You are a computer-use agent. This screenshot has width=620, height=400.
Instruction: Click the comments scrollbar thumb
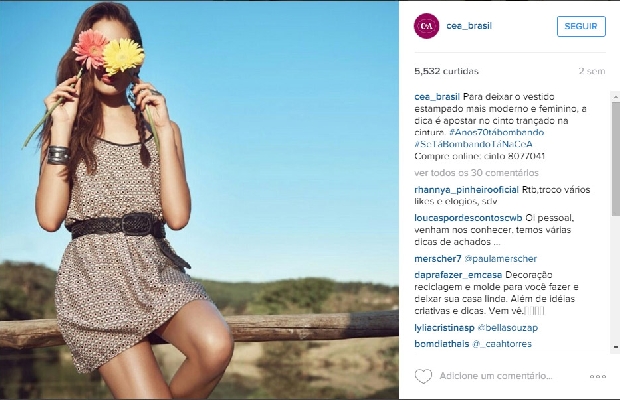pyautogui.click(x=616, y=158)
